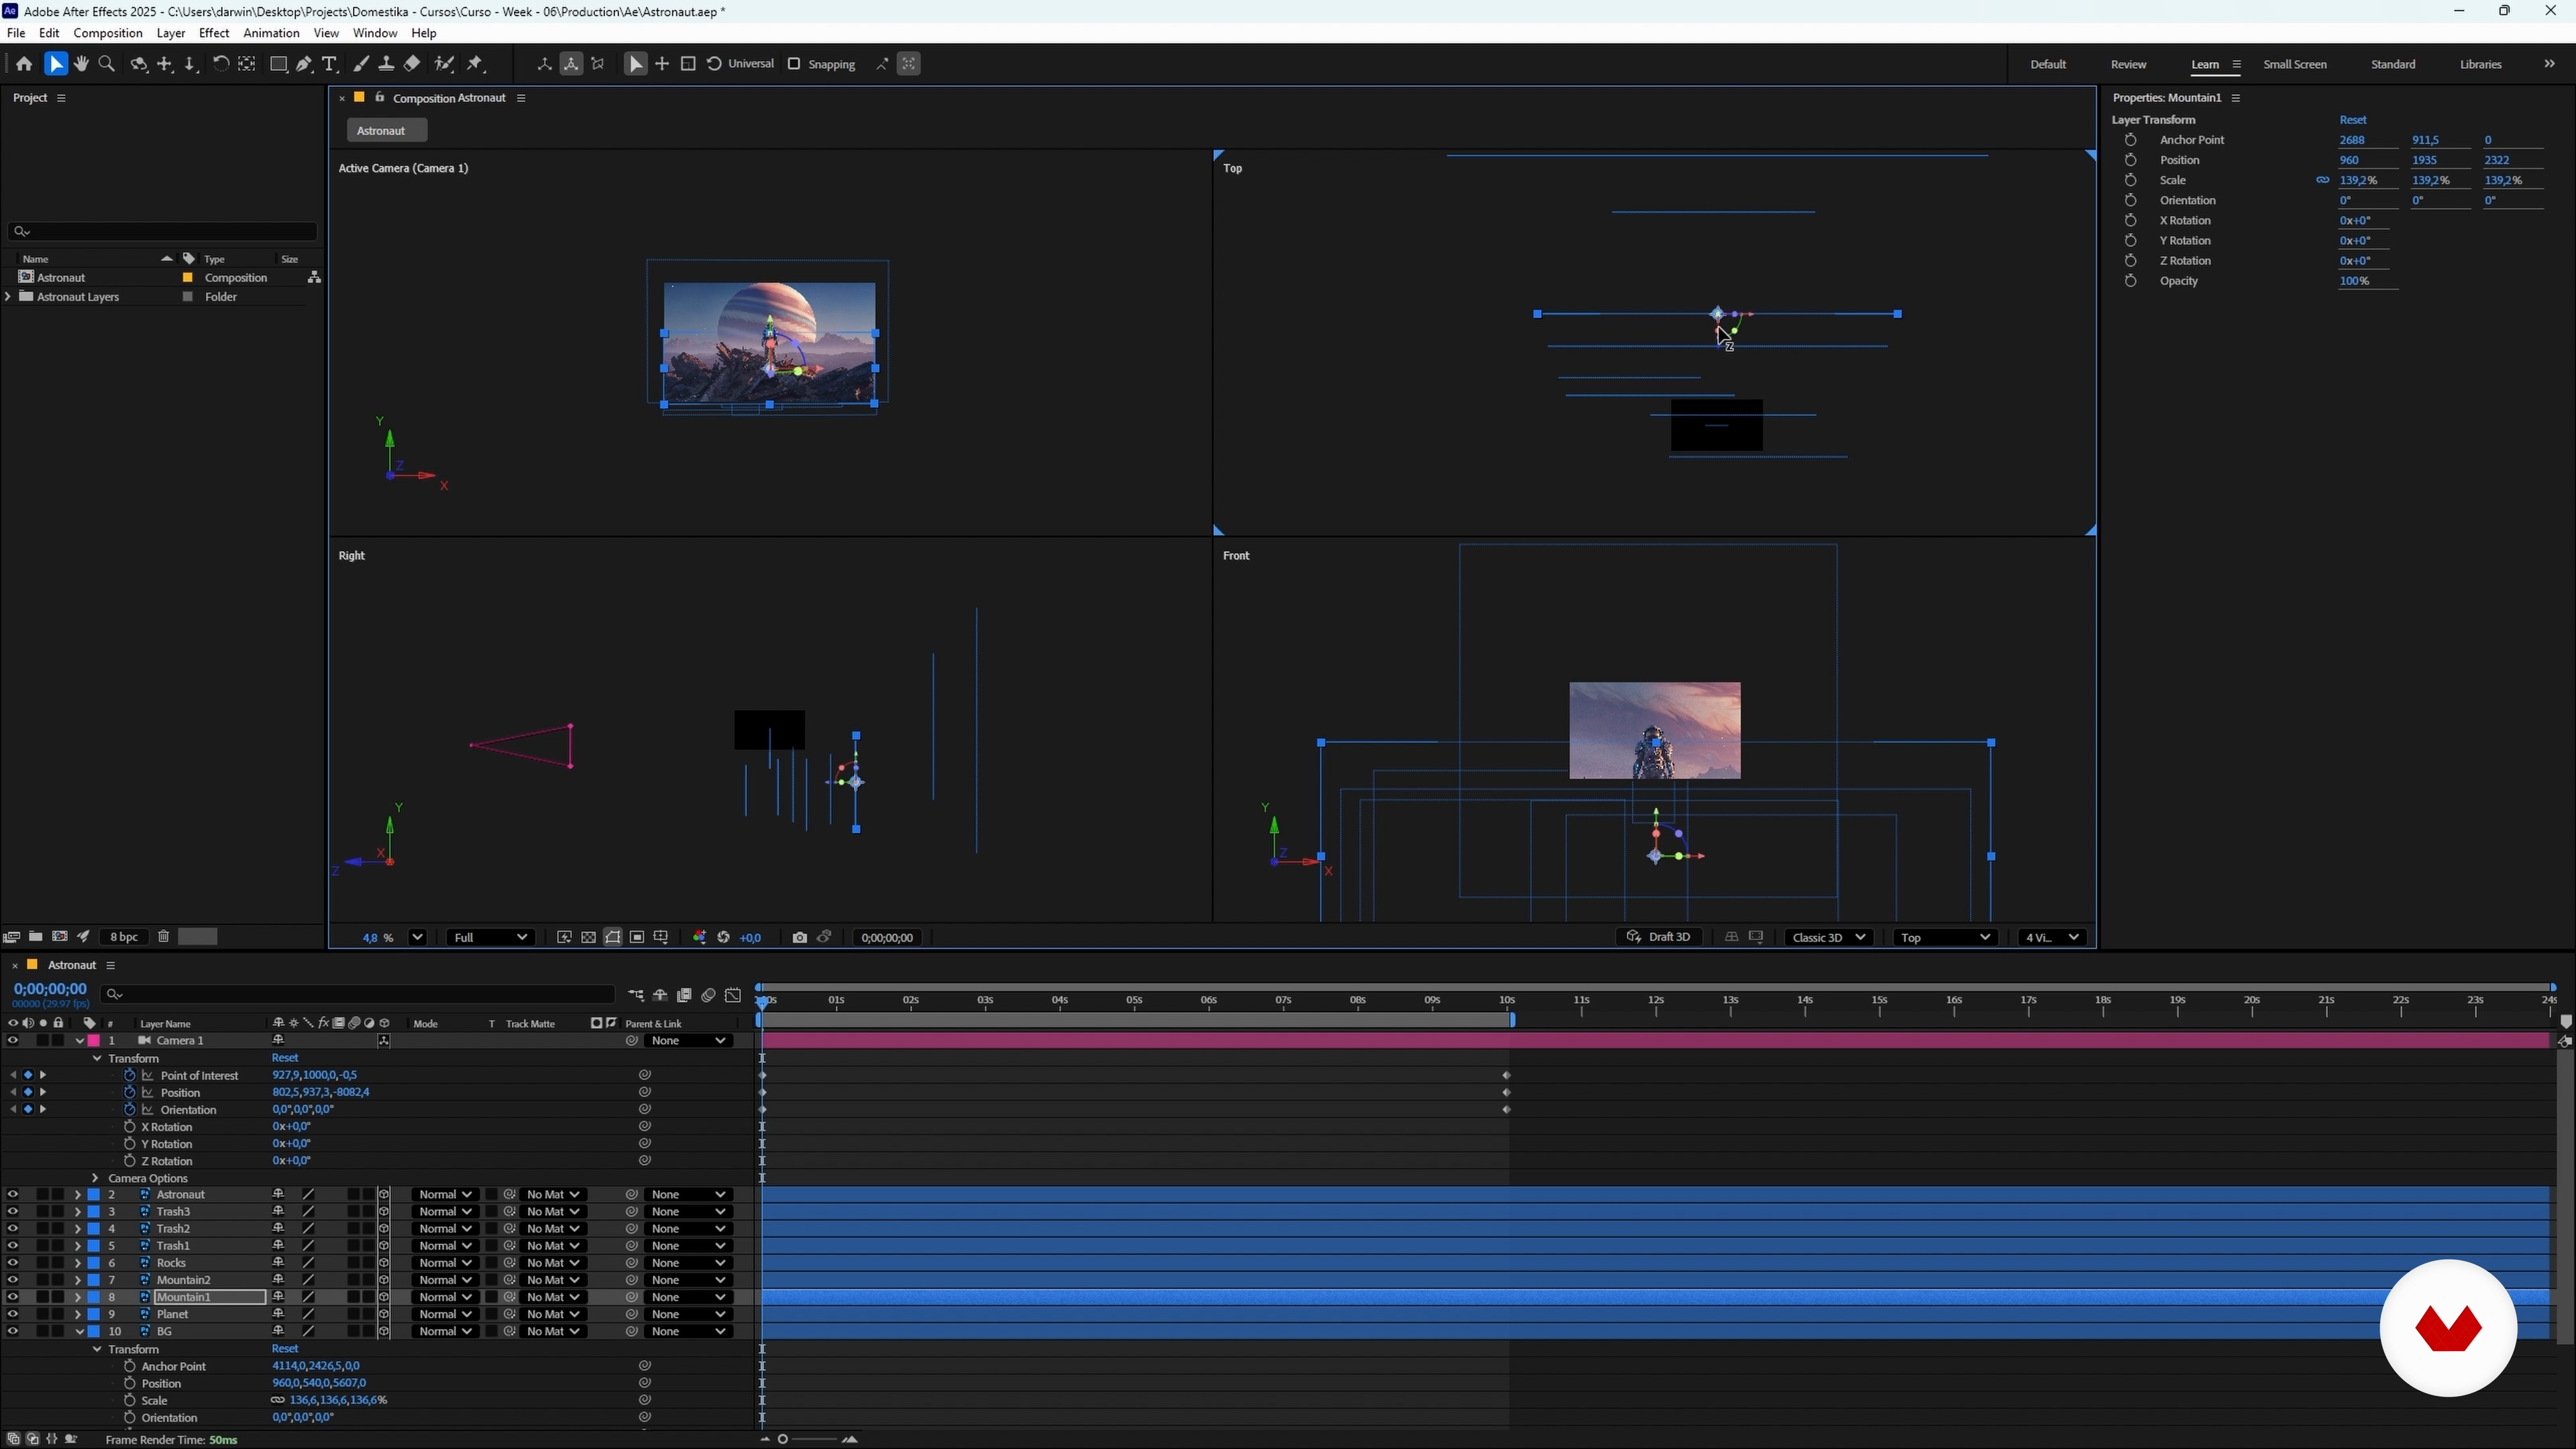
Task: Select the Eraser tool
Action: coord(412,64)
